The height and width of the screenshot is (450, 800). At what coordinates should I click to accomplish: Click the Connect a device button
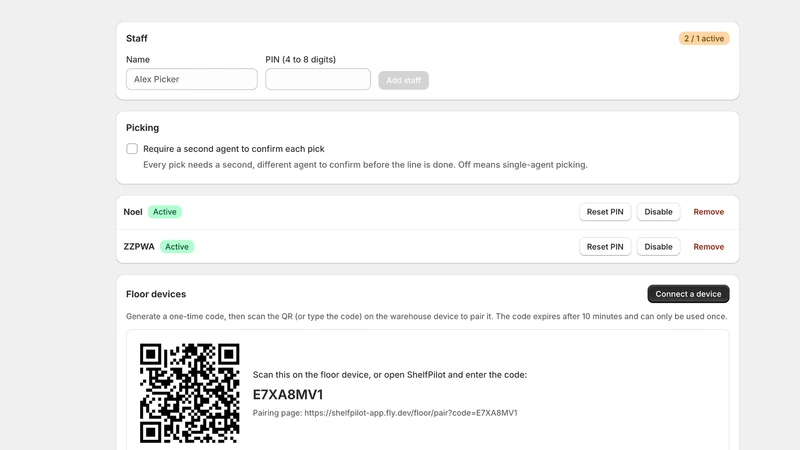(x=688, y=294)
